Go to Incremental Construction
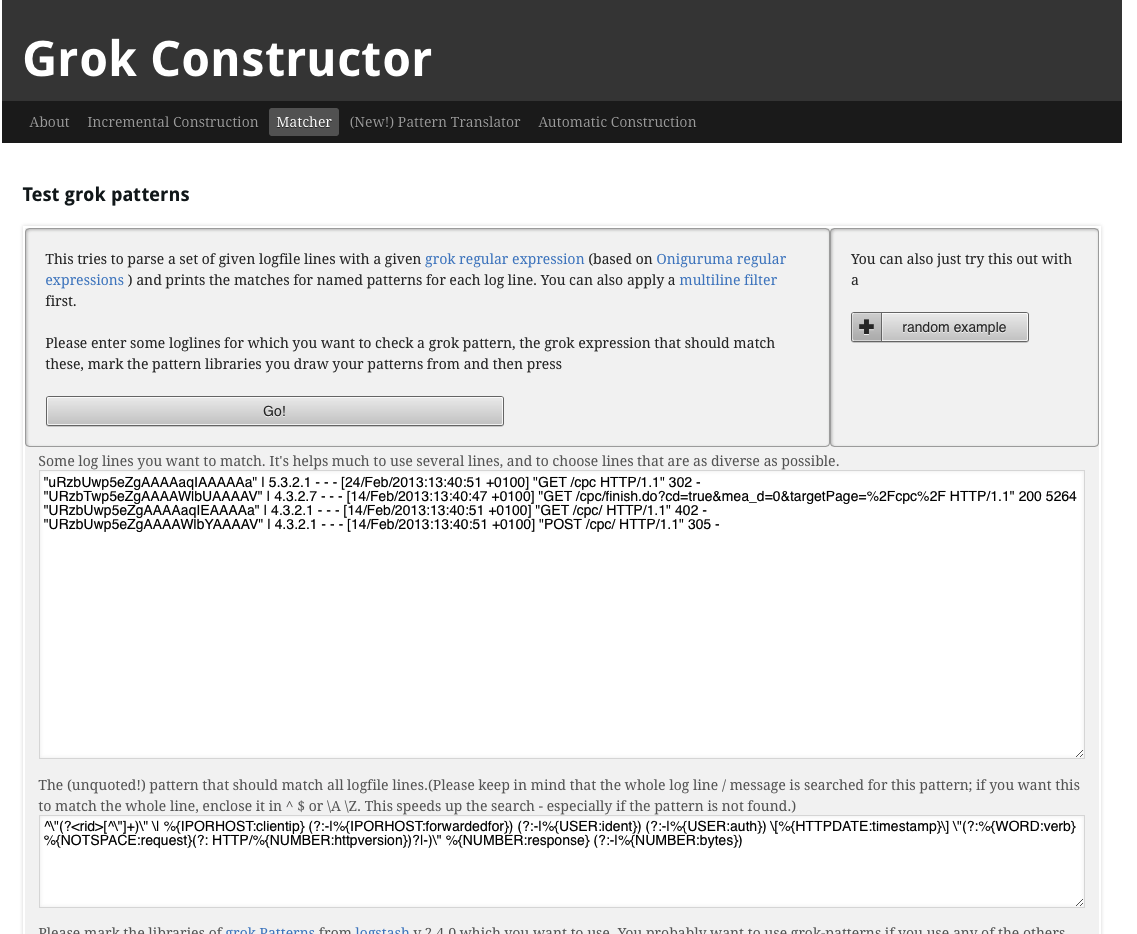The height and width of the screenshot is (934, 1137). click(x=173, y=122)
